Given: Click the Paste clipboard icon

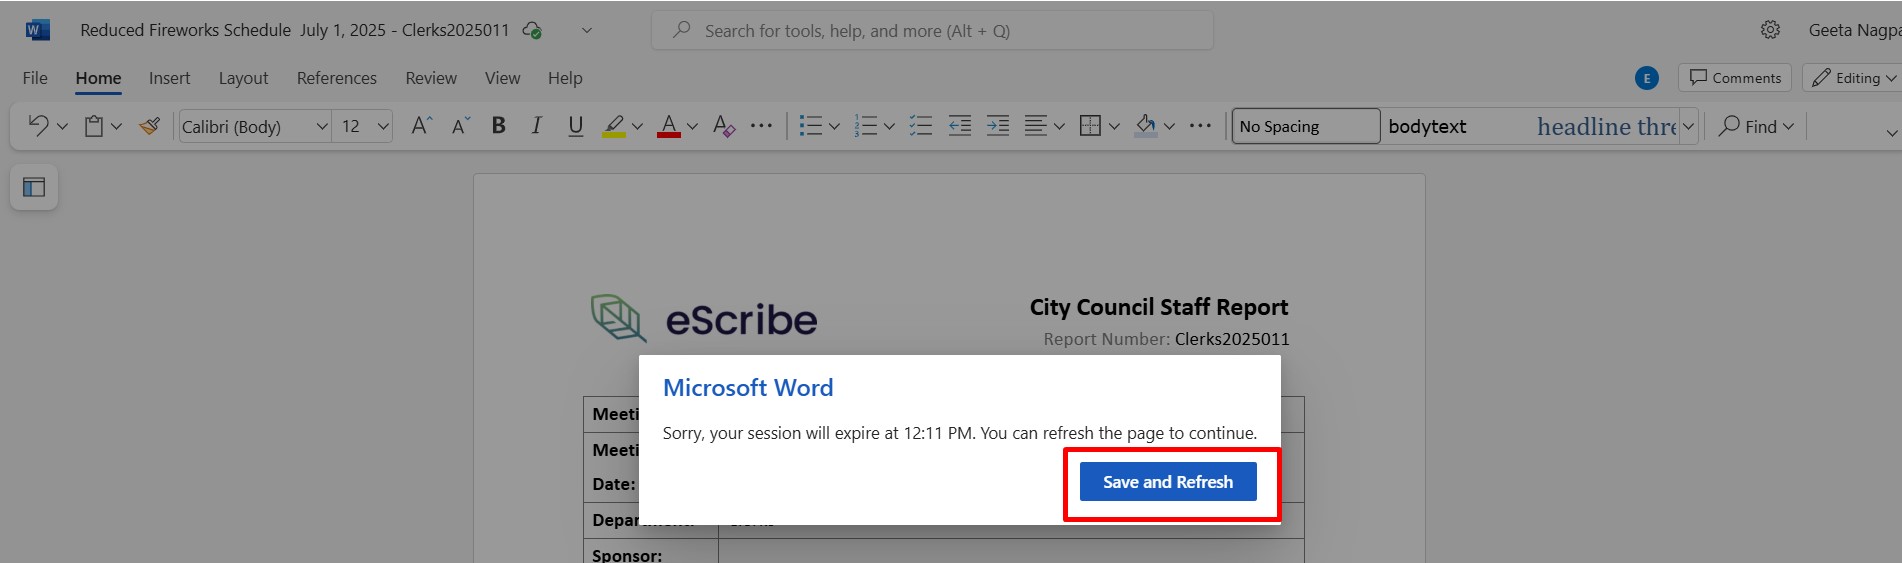Looking at the screenshot, I should (x=94, y=126).
